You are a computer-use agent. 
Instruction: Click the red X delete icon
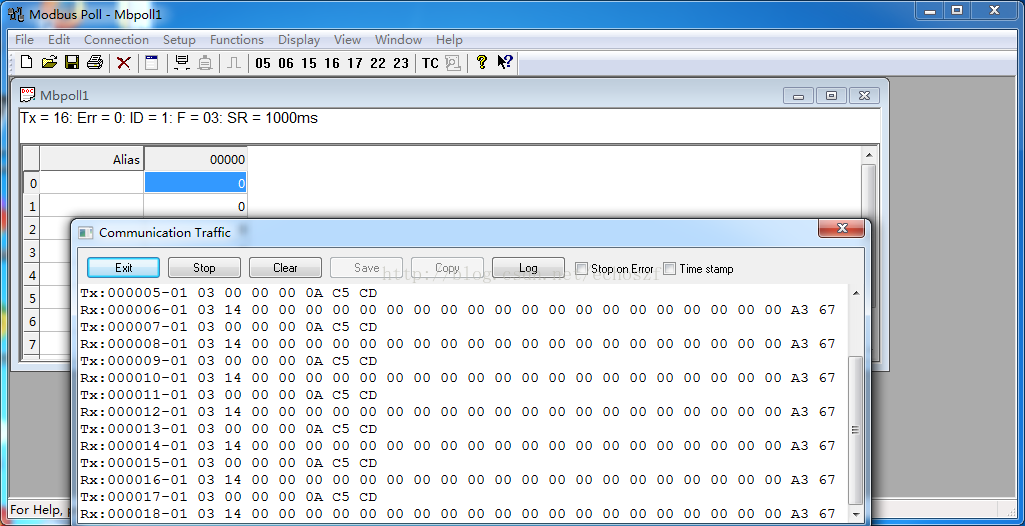[124, 63]
